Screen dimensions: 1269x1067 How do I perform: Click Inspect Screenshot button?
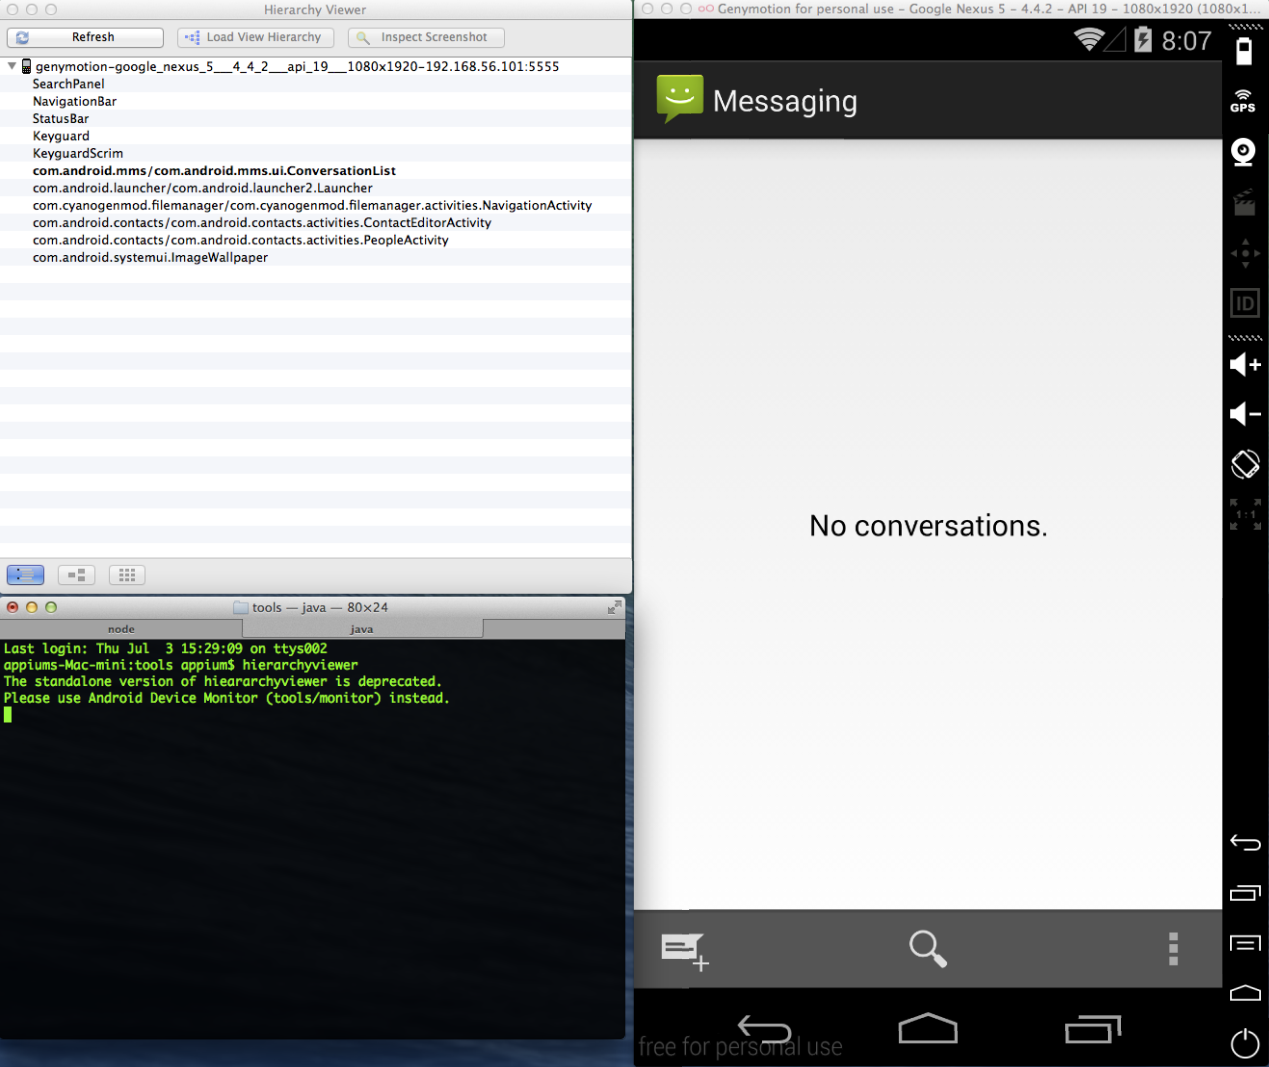tap(426, 37)
